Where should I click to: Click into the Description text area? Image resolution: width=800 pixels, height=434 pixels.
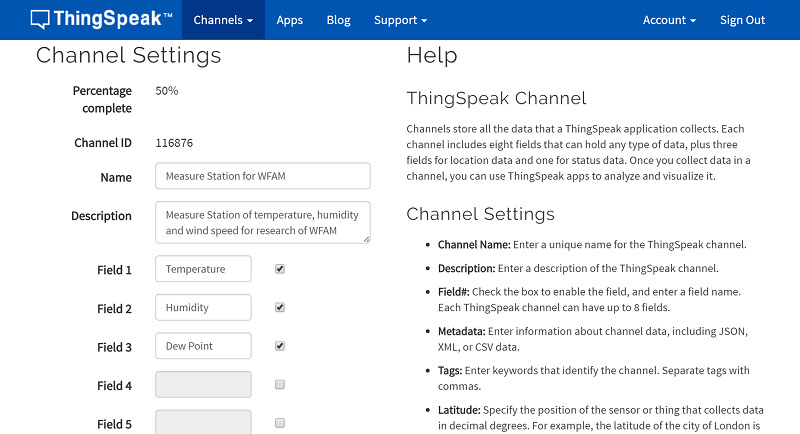click(x=263, y=222)
